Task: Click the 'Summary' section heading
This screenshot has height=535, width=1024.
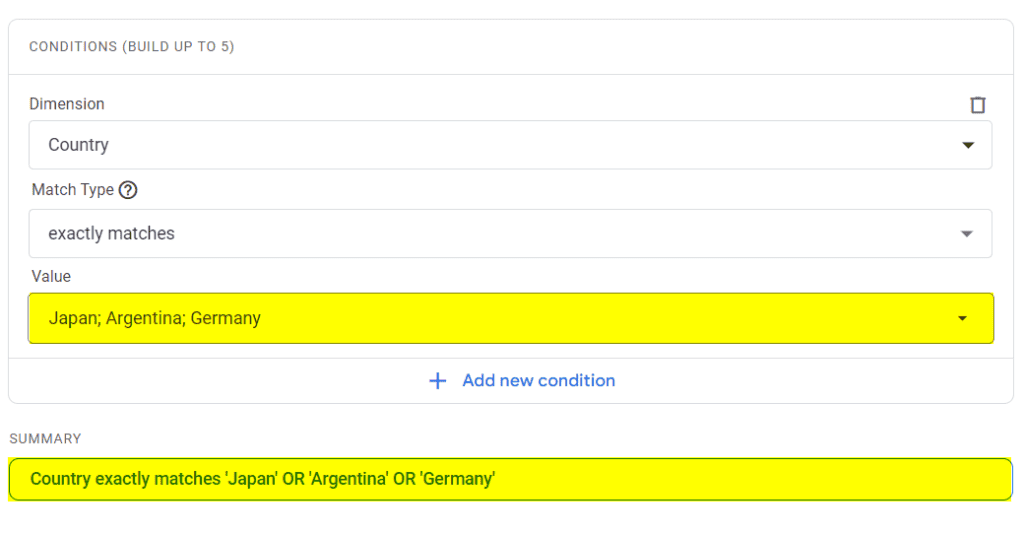Action: (x=45, y=439)
